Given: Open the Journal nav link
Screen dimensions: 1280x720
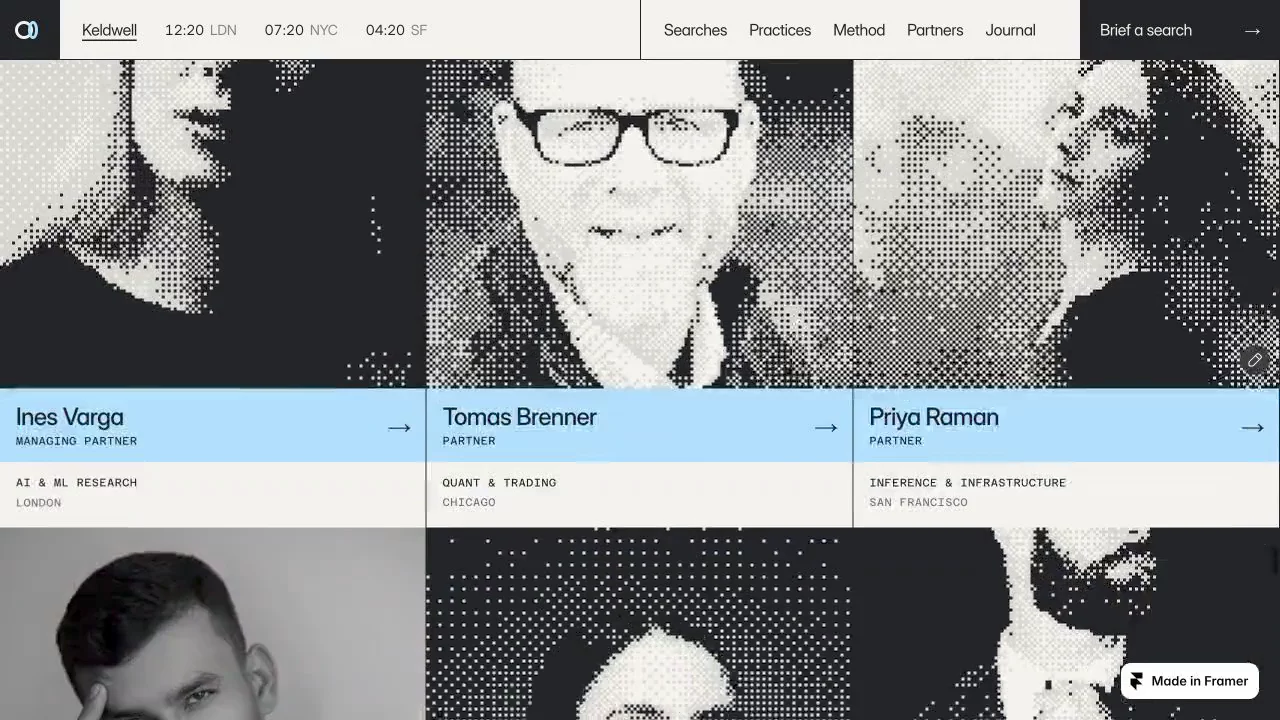Looking at the screenshot, I should (1010, 30).
